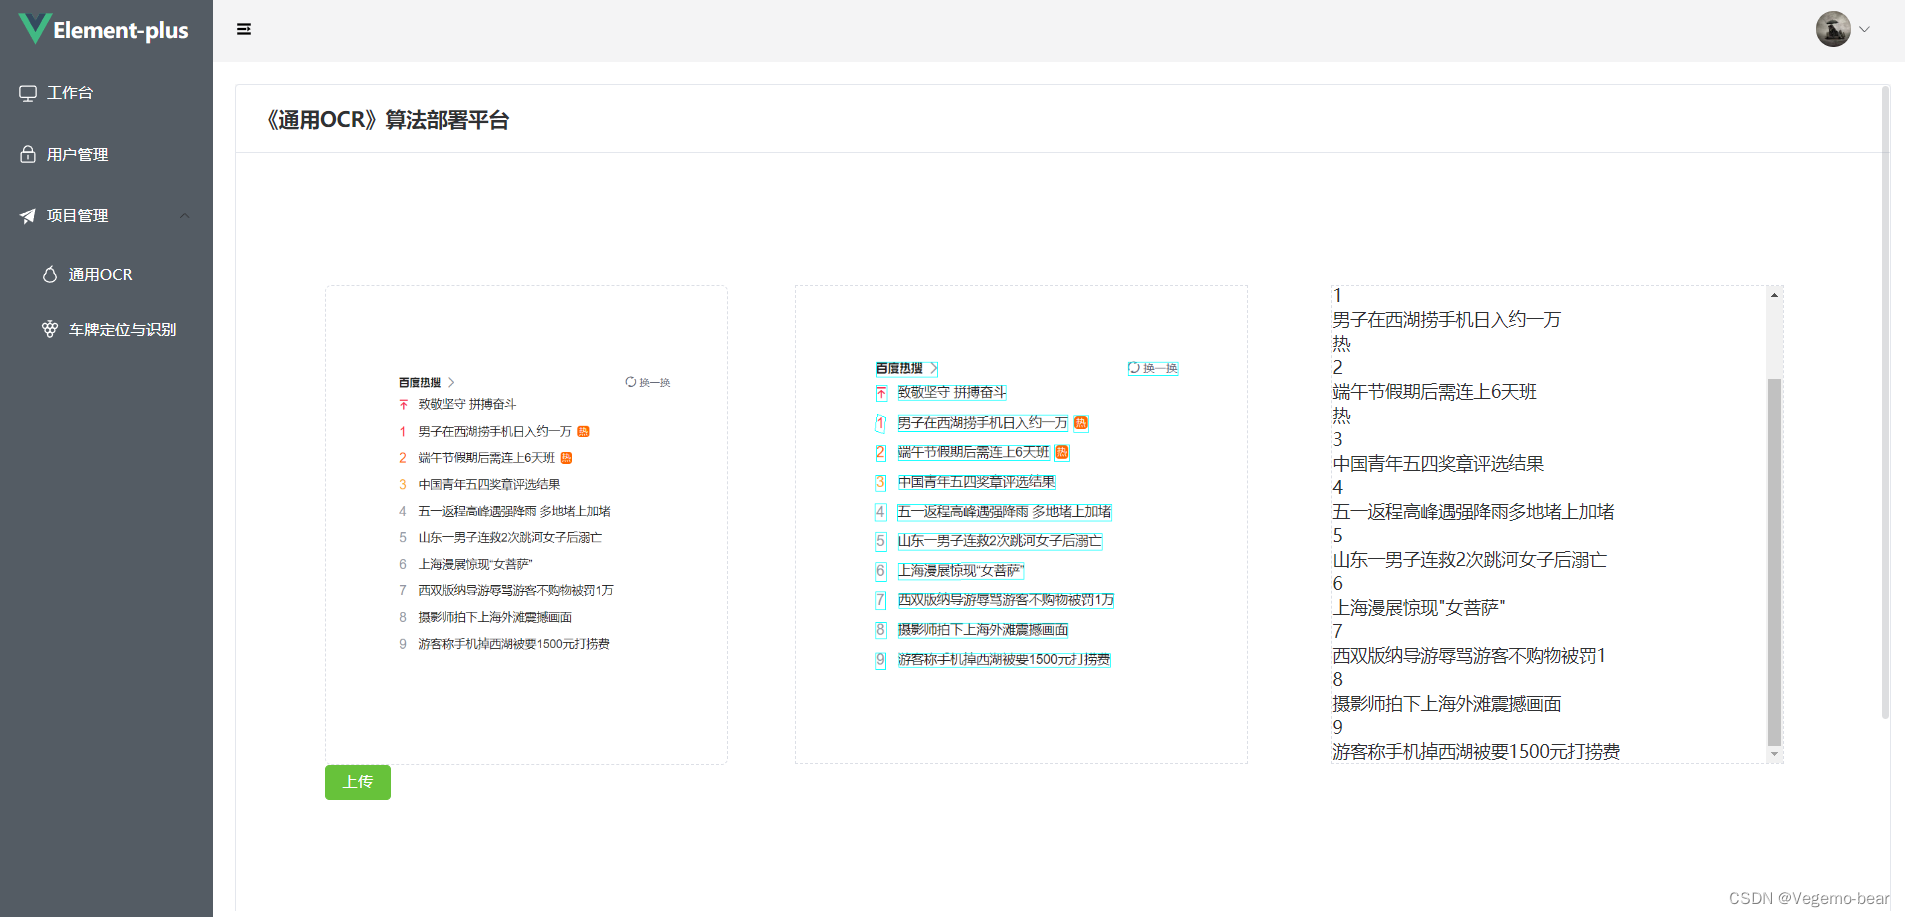Open the 工作台 menu item
Screen dimensions: 1905x917
pyautogui.click(x=72, y=92)
